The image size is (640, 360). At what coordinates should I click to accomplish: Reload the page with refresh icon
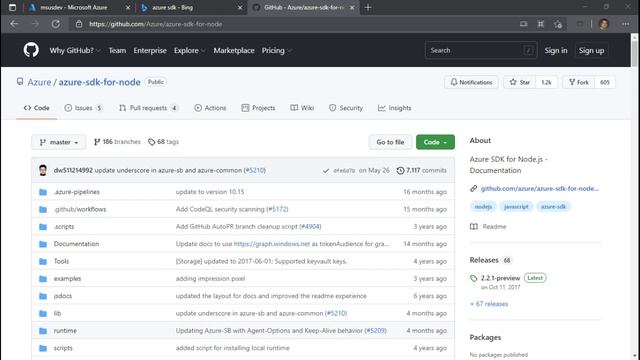(x=56, y=24)
